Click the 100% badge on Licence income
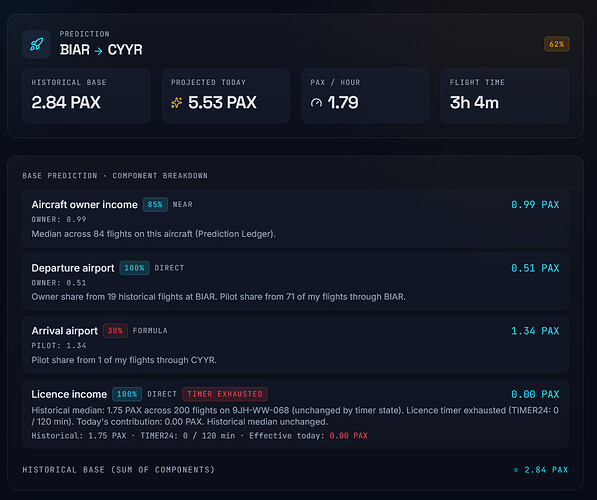597x500 pixels. point(127,394)
